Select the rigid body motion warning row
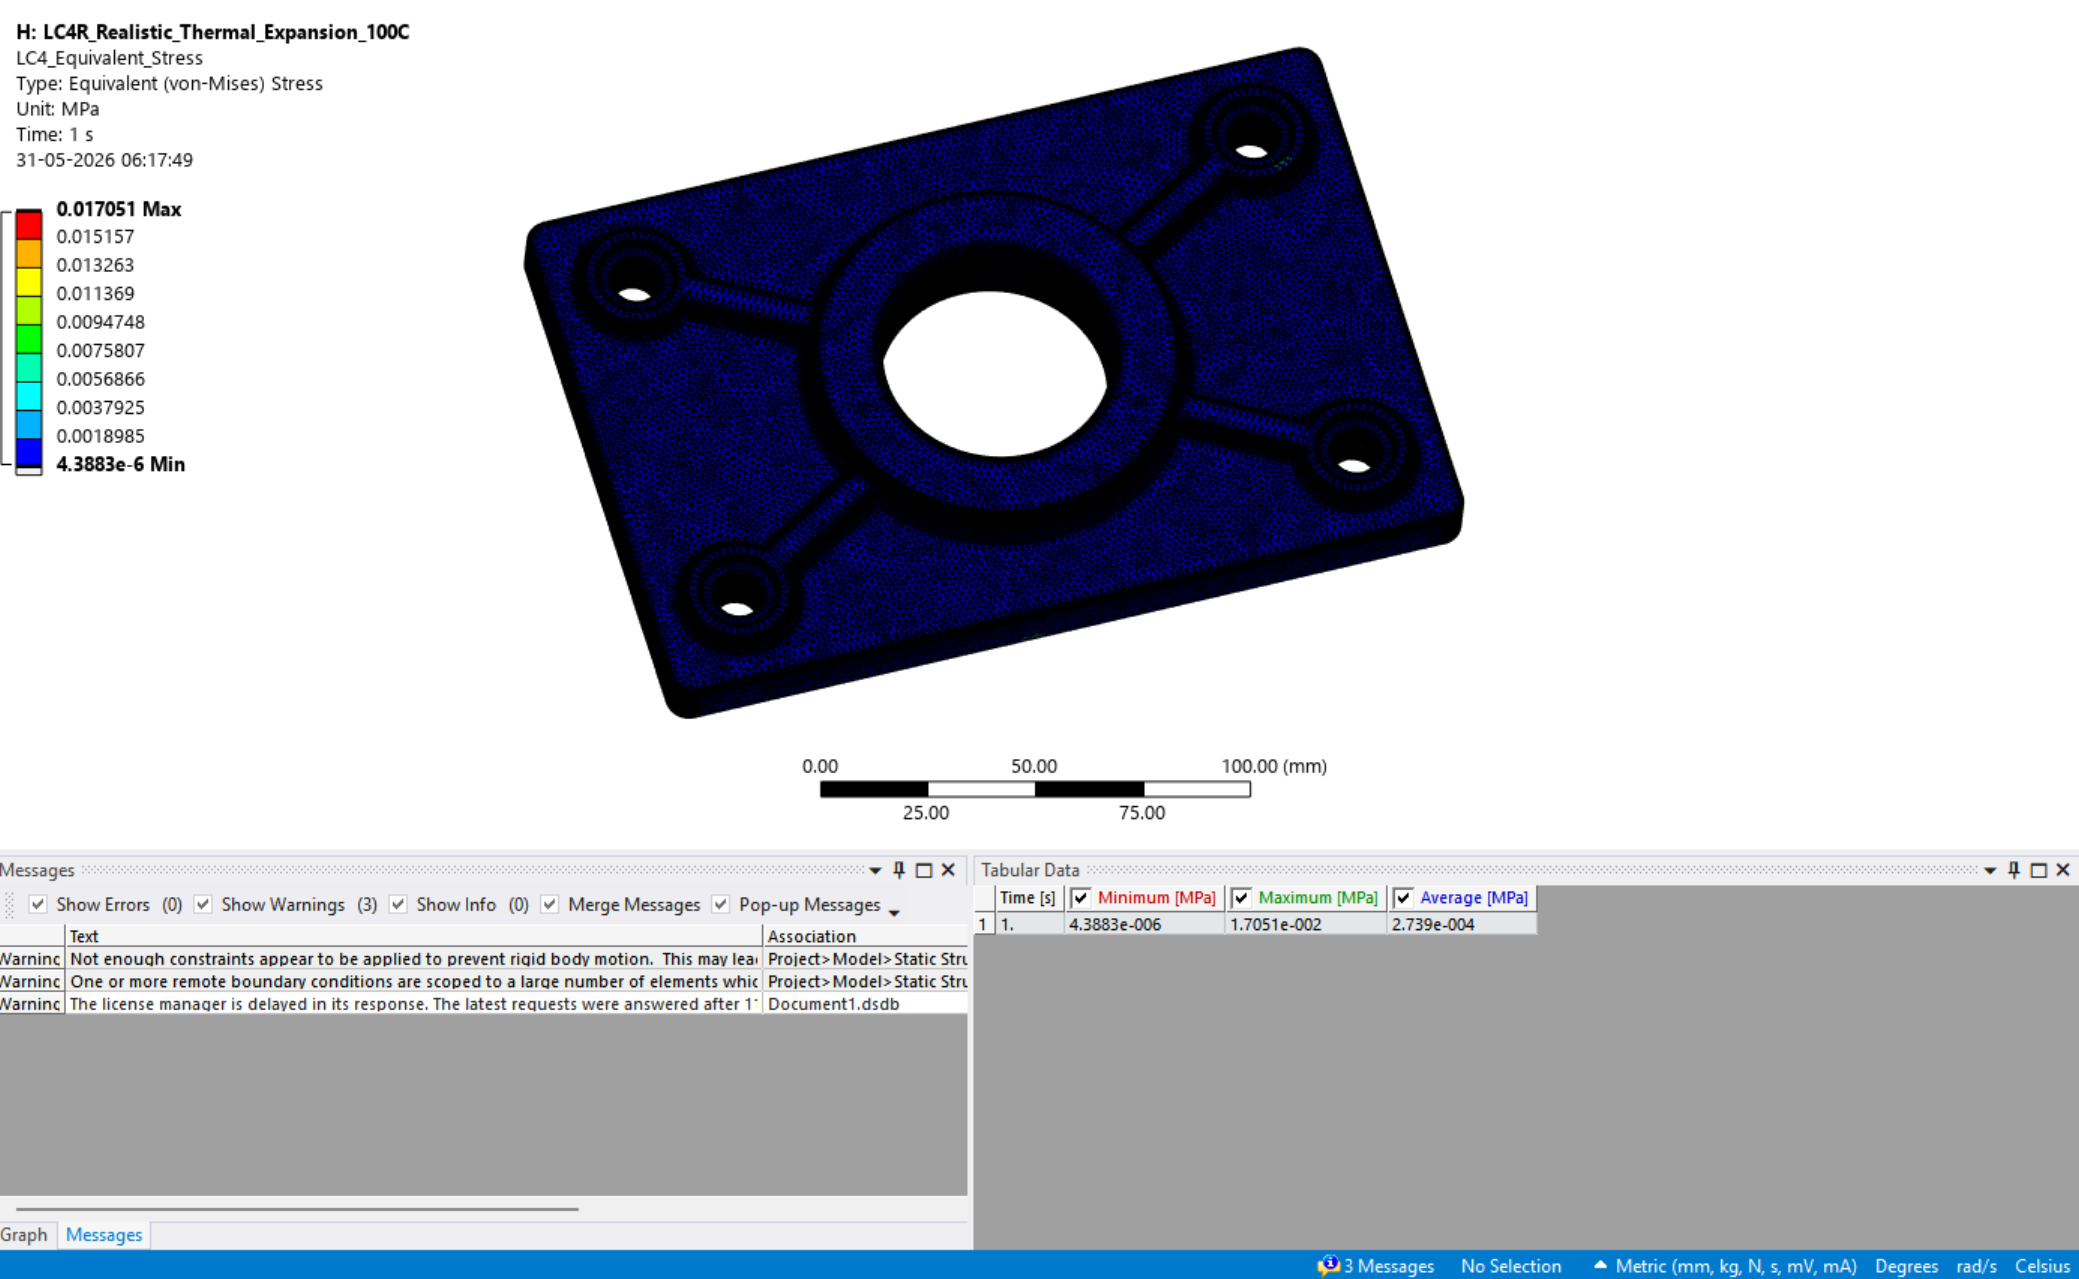This screenshot has height=1279, width=2079. coord(483,959)
